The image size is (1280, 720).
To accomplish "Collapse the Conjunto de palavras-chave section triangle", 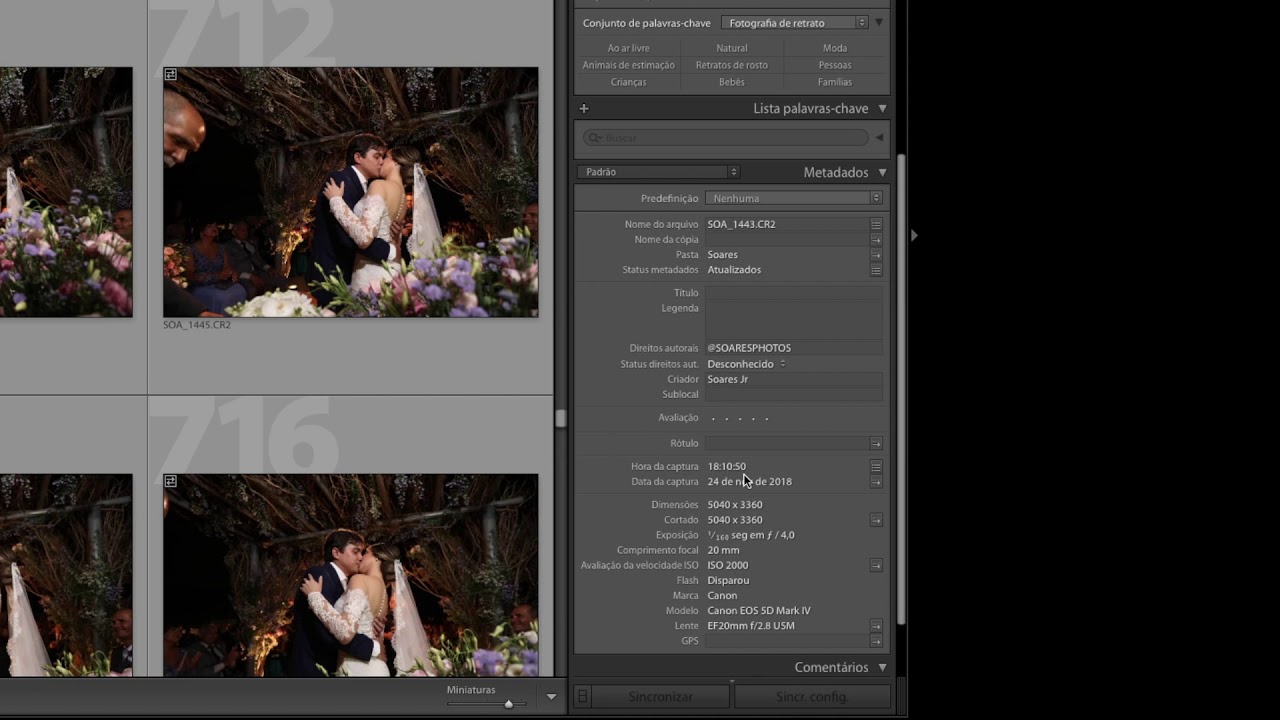I will coord(879,23).
